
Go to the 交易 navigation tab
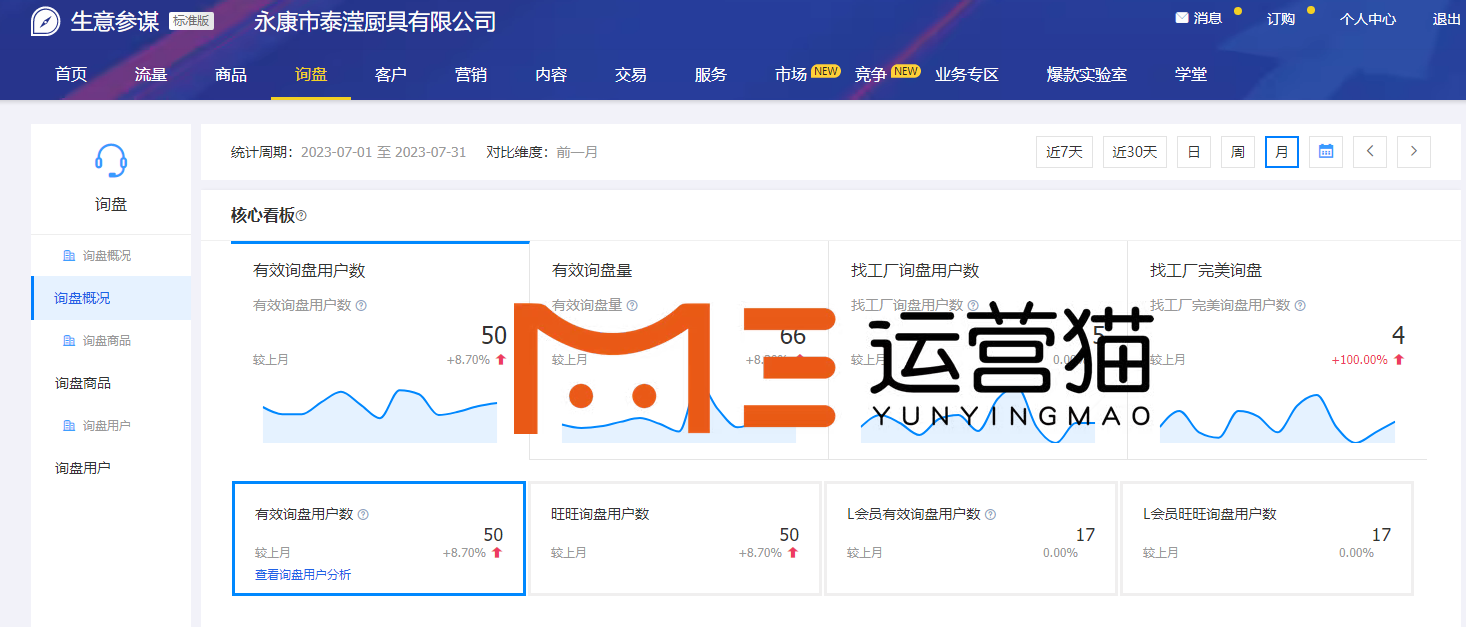tap(631, 75)
